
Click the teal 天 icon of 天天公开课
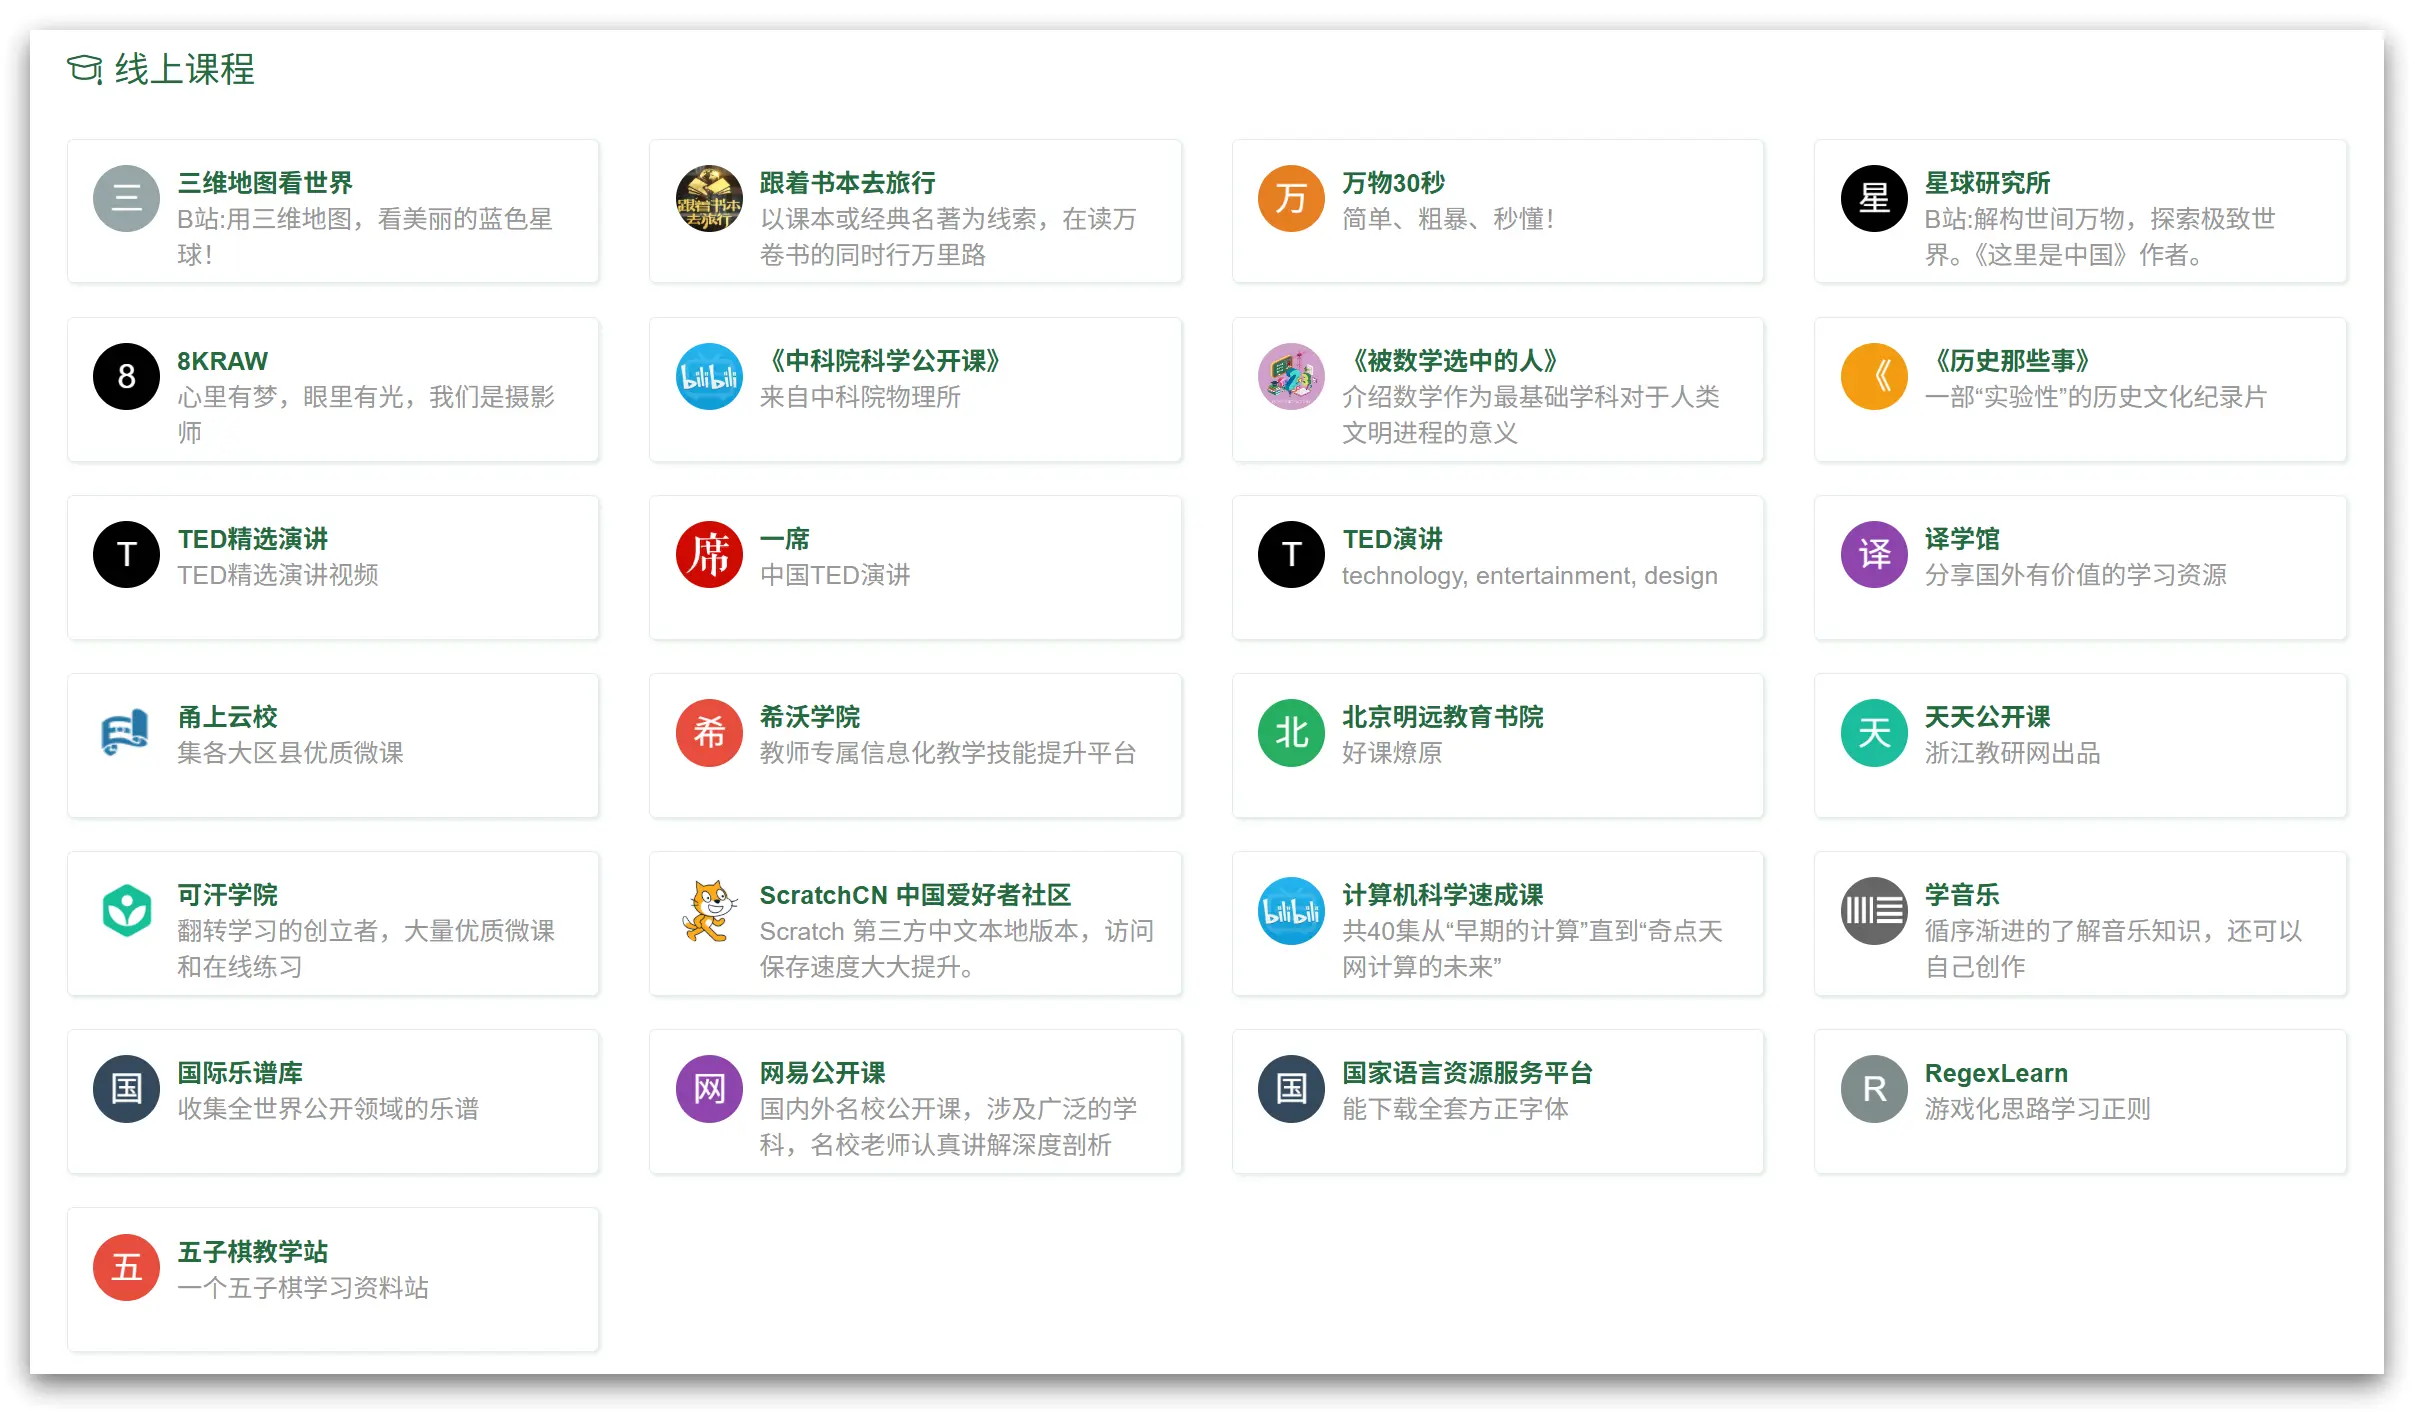pos(1874,732)
